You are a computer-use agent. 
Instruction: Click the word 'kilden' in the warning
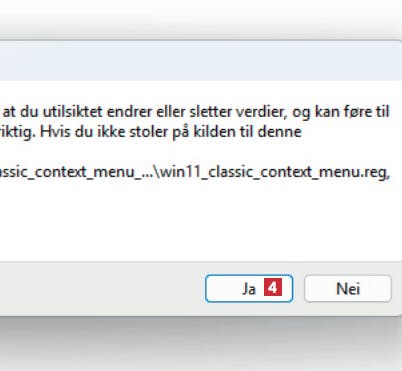tap(211, 132)
